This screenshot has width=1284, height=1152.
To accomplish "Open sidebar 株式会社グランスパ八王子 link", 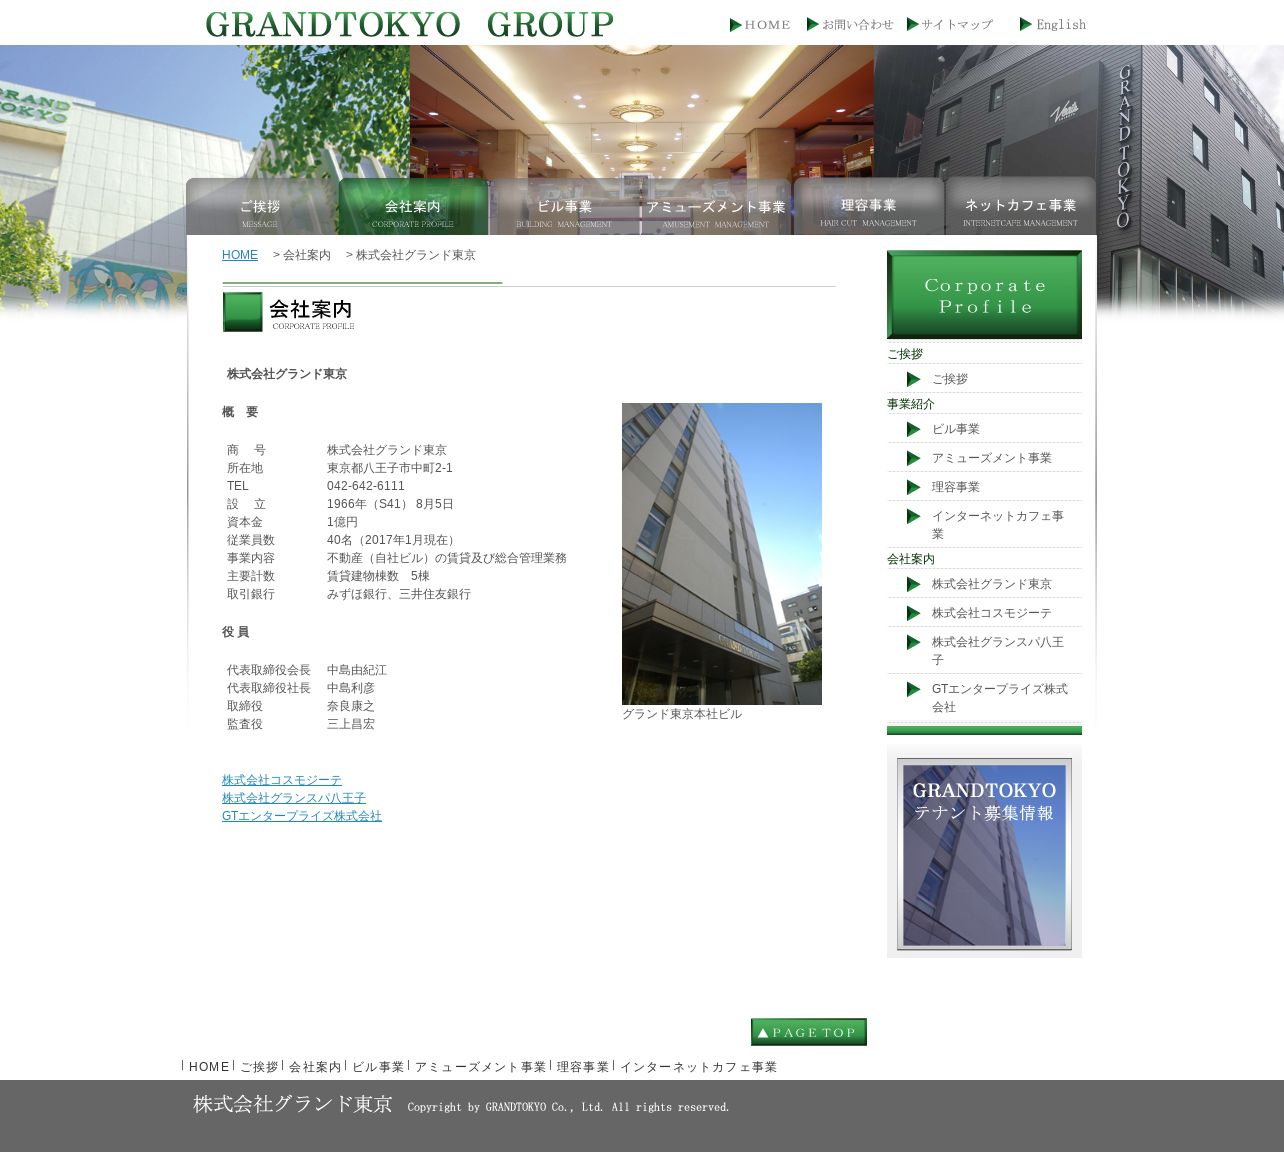I will coord(998,651).
